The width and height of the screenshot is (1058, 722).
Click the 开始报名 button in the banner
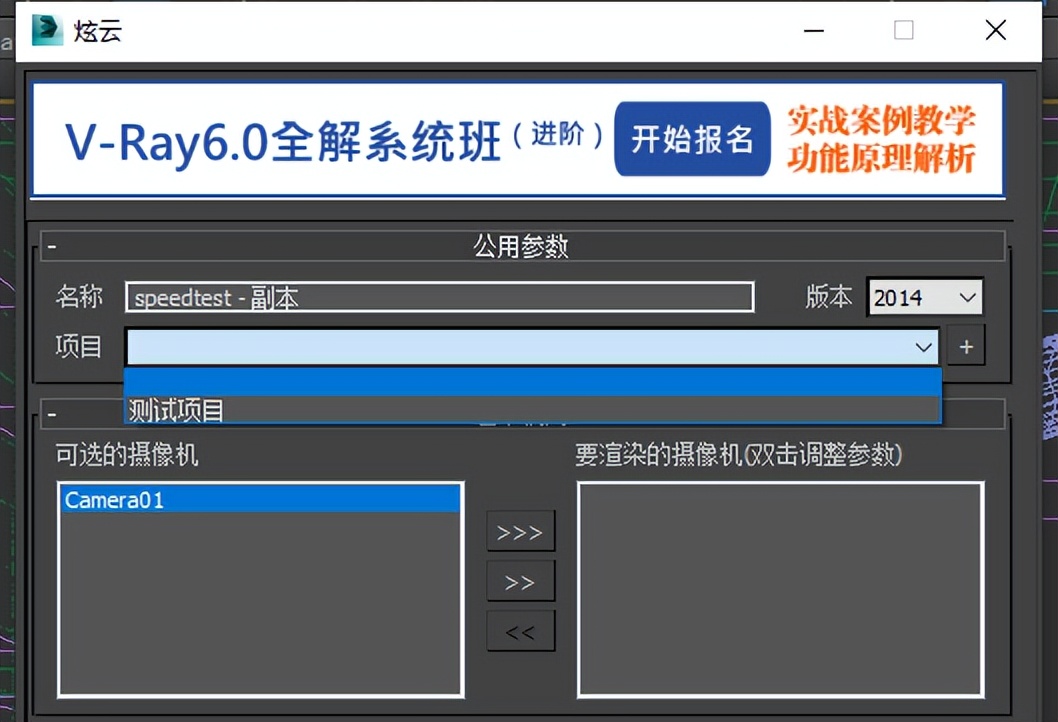coord(692,139)
